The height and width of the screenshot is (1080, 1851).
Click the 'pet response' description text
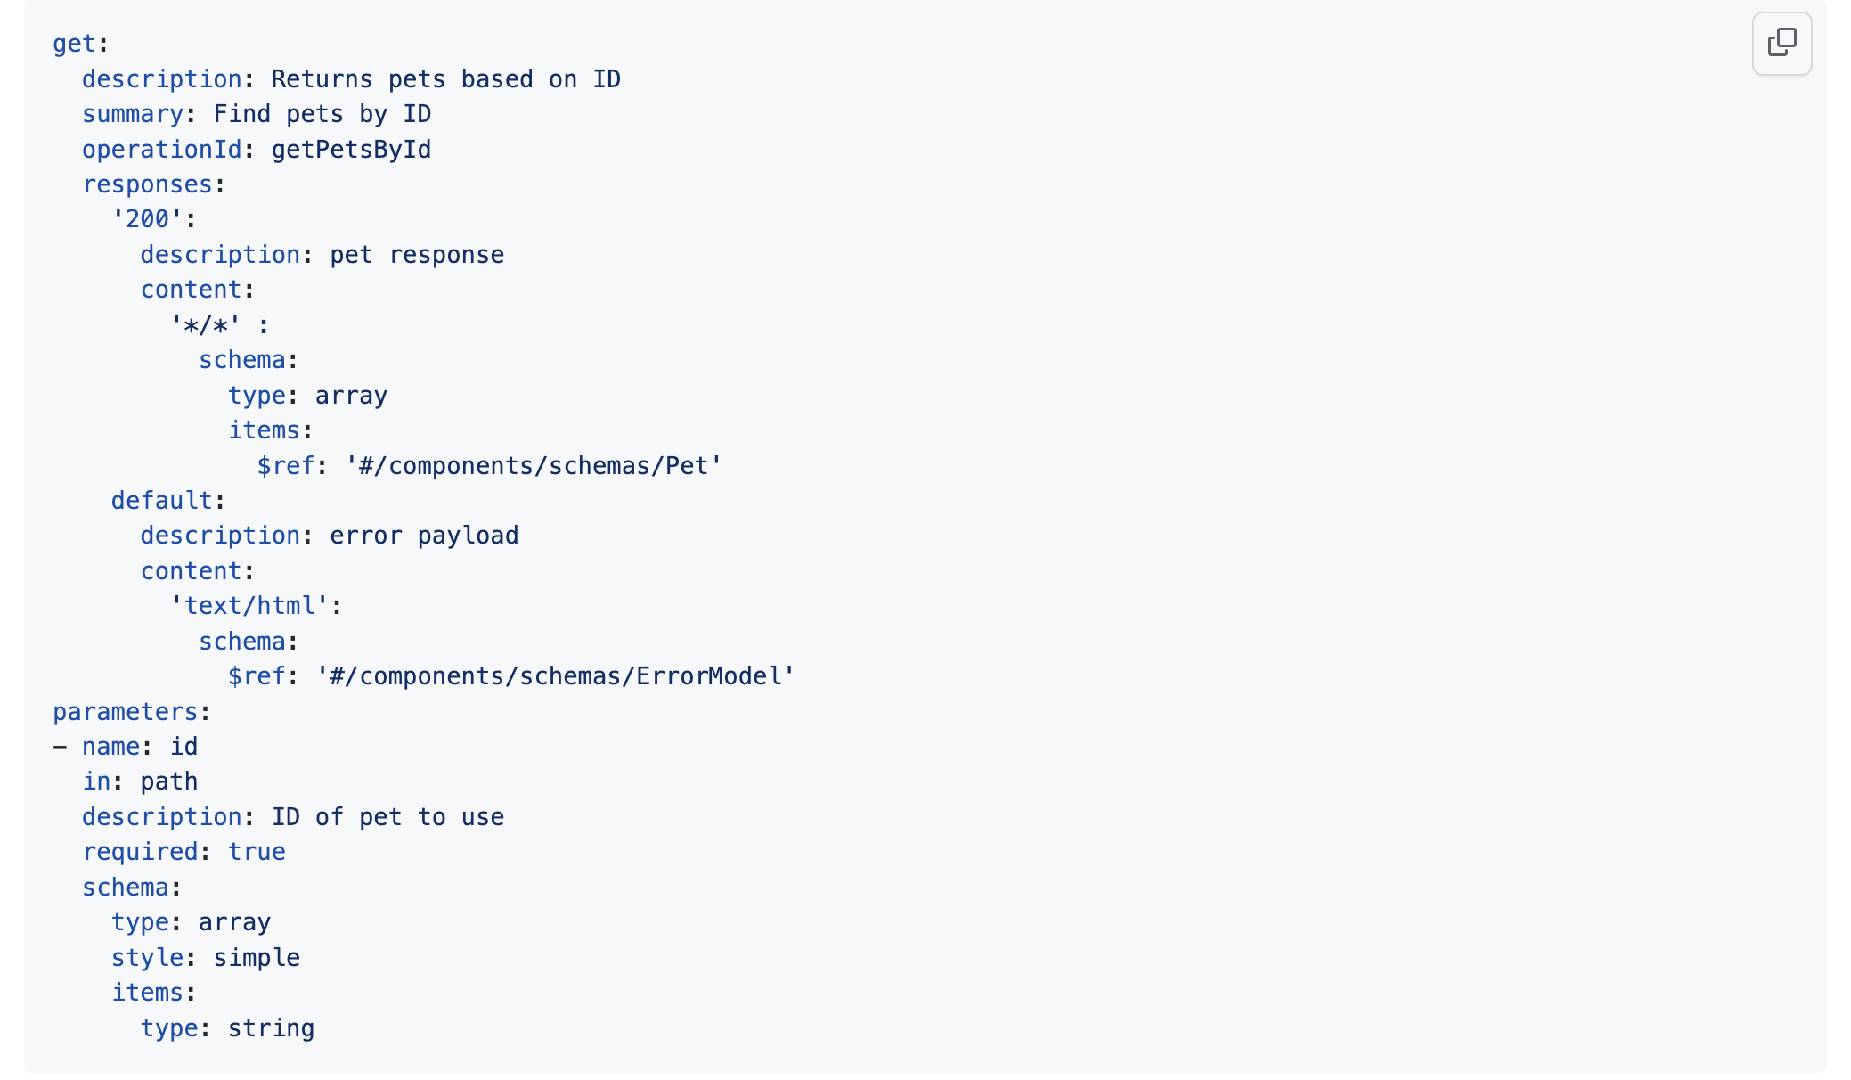pyautogui.click(x=417, y=255)
